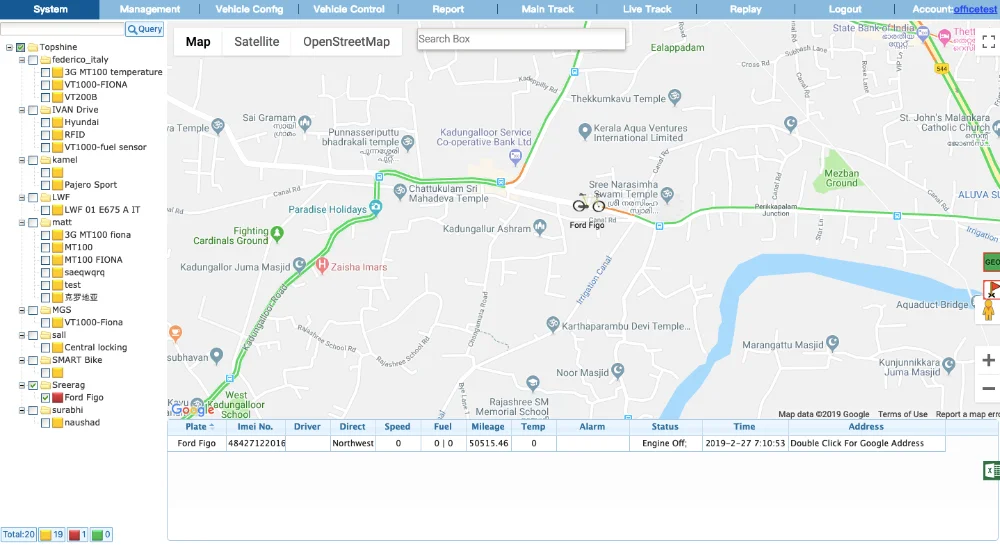1000x545 pixels.
Task: Uncheck the Topshine root checkbox
Action: [20, 47]
